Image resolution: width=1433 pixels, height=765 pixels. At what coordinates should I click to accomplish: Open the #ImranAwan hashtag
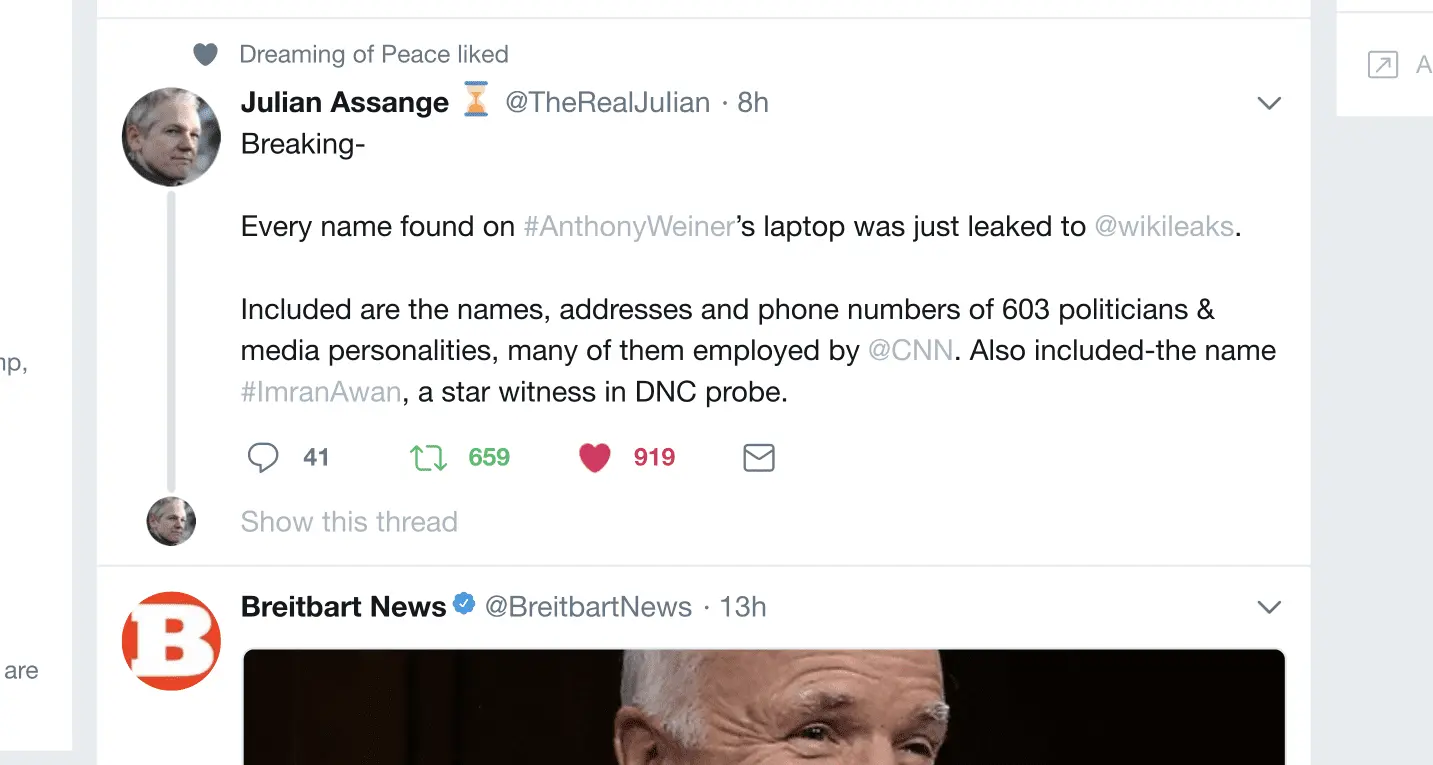pos(321,392)
